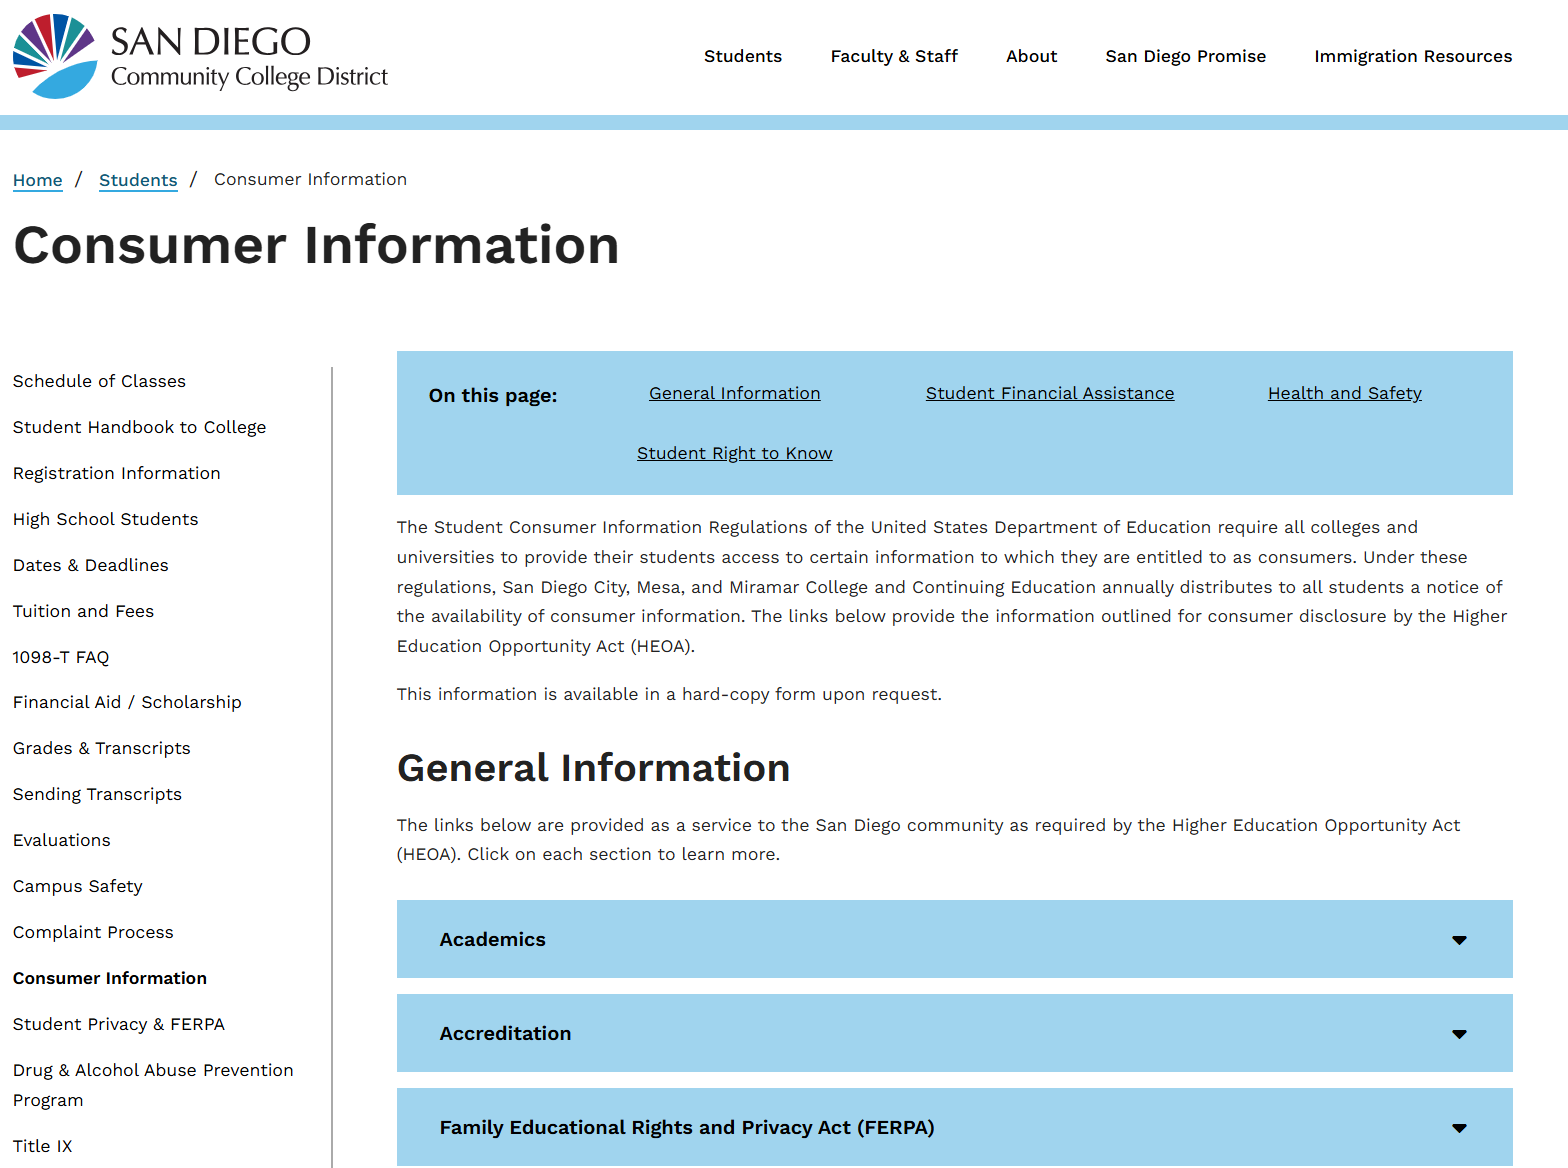Jump to Health and Safety section
This screenshot has height=1168, width=1568.
point(1345,393)
